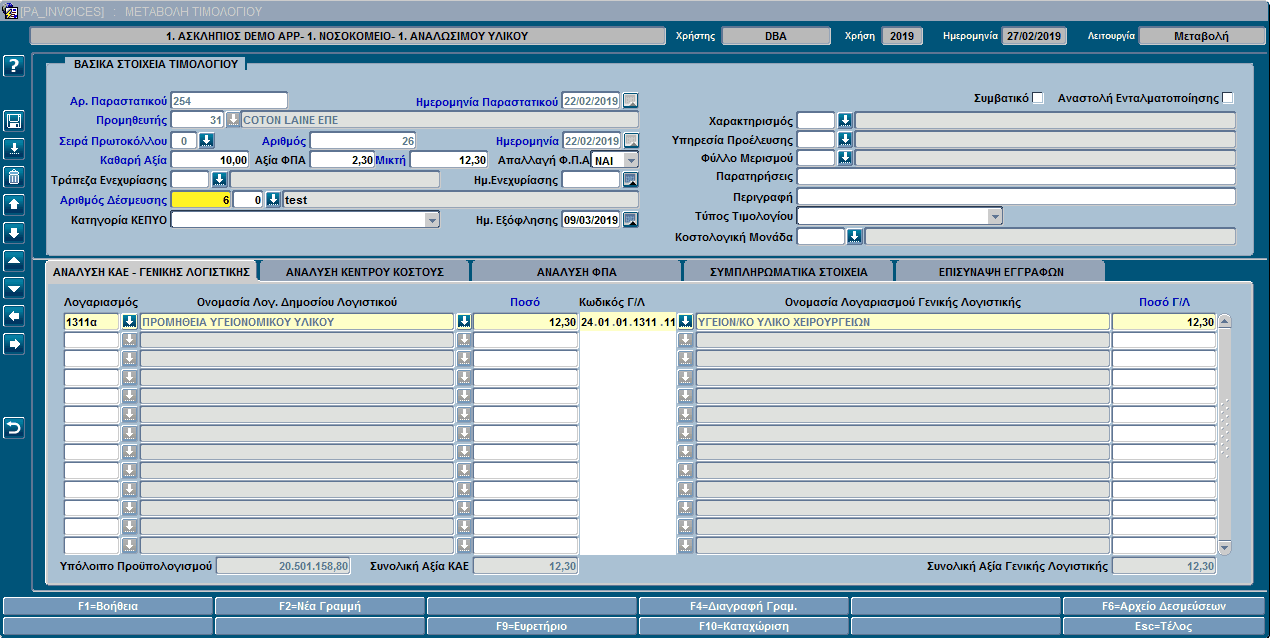Click Αξία ΦΠΑ field 2,30
The width and height of the screenshot is (1270, 638).
(342, 160)
